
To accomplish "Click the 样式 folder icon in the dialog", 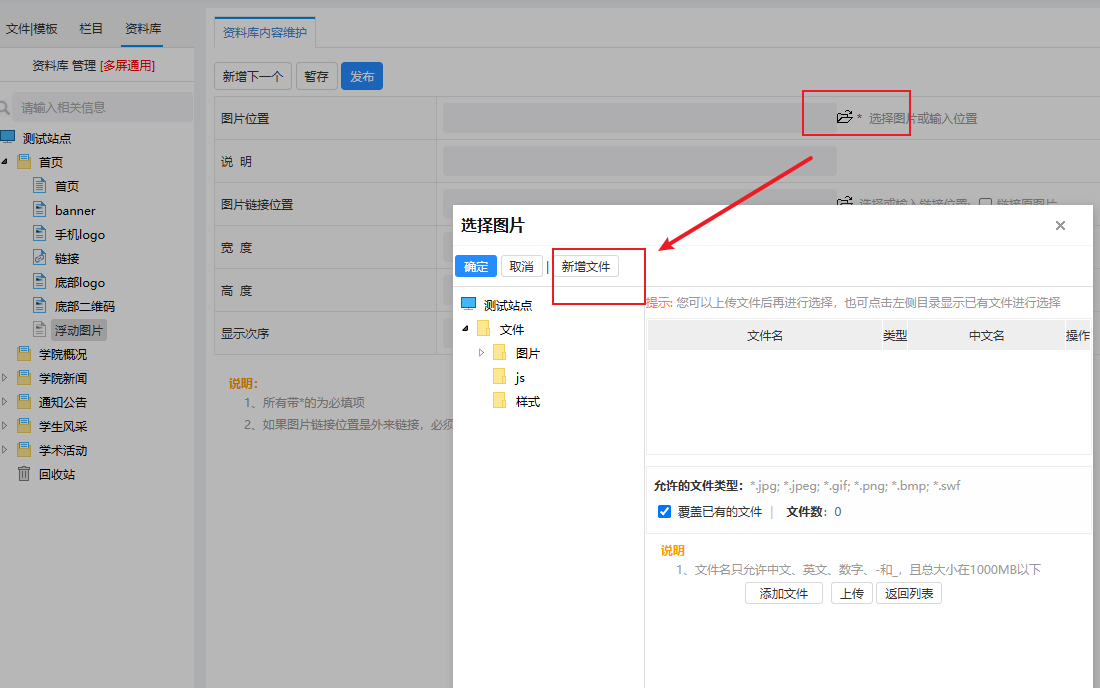I will [499, 400].
